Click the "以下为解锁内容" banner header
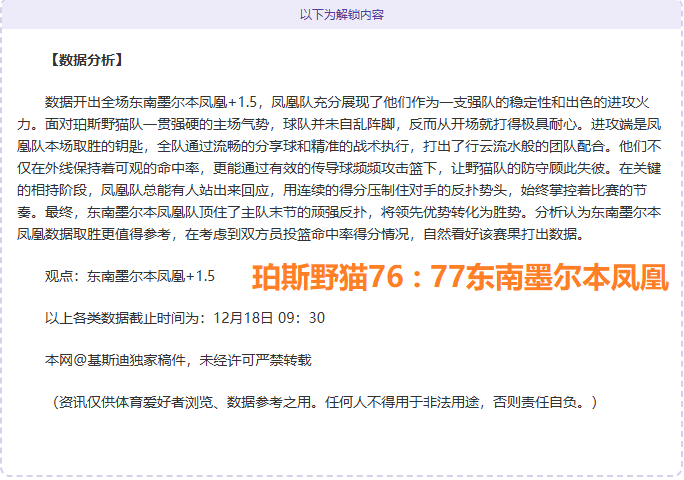 point(341,15)
